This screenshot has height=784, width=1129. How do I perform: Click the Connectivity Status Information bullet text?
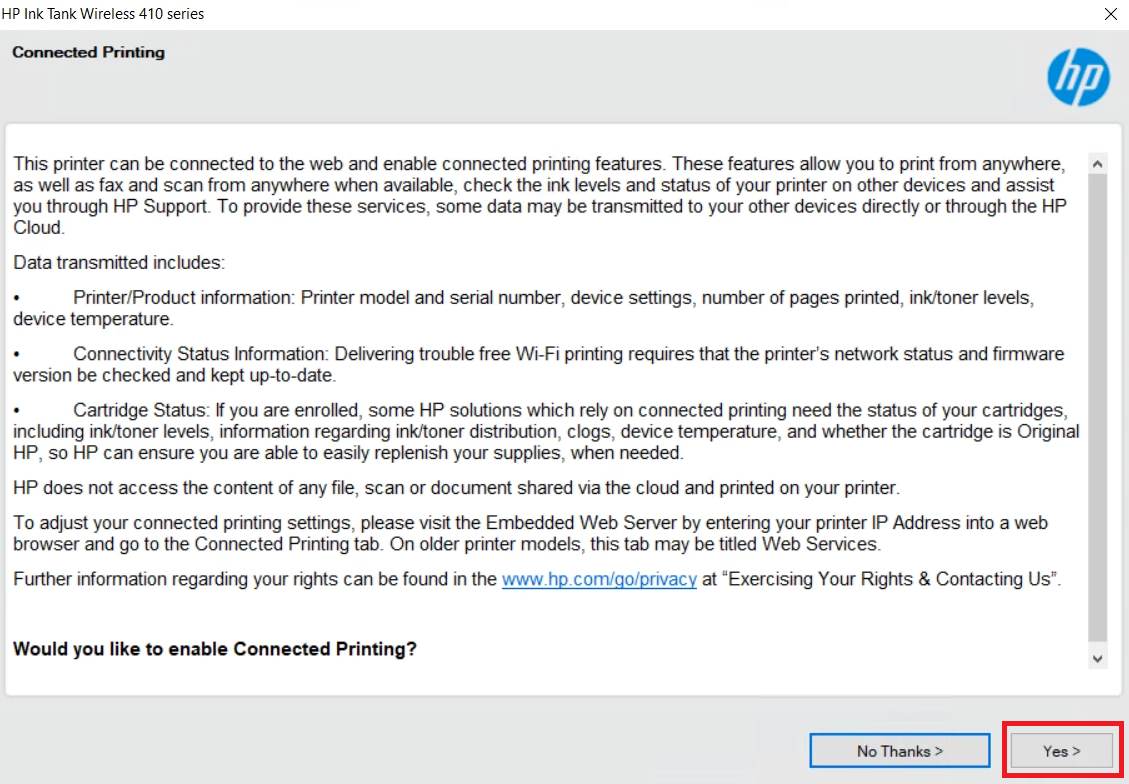(539, 364)
